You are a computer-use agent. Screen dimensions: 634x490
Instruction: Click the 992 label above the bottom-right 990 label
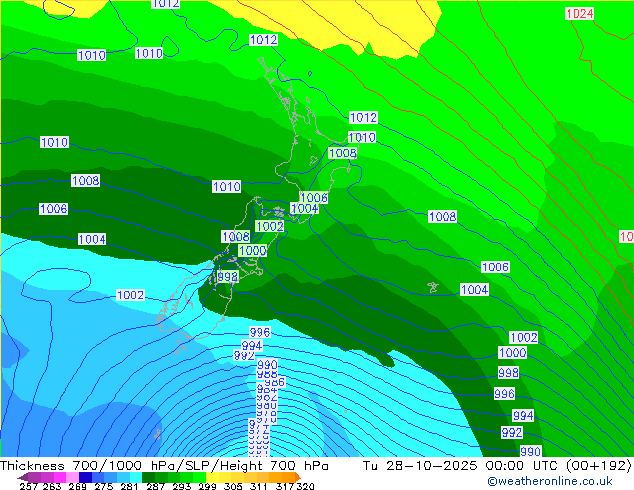point(512,433)
